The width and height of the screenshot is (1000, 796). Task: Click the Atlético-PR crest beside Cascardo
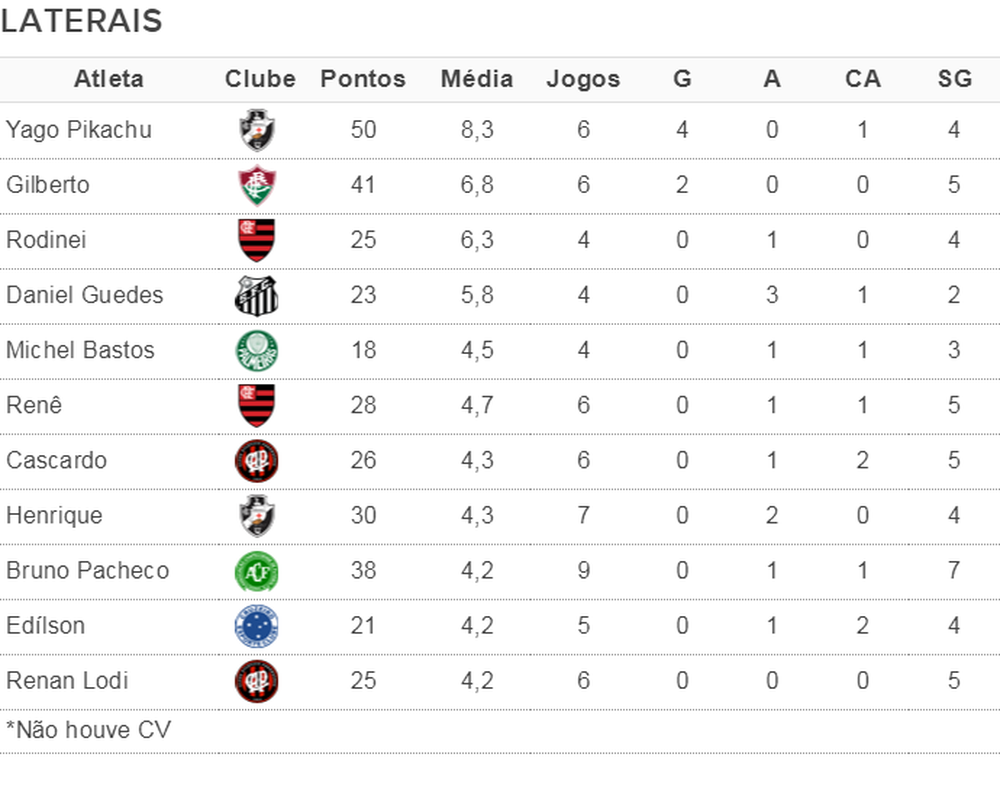[x=257, y=461]
